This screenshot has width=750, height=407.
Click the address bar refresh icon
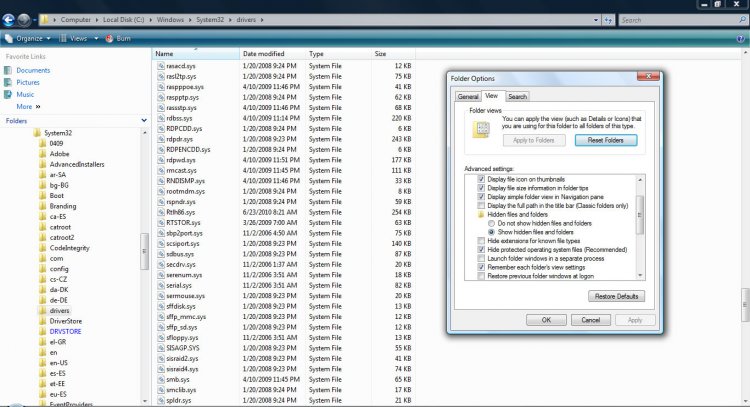pyautogui.click(x=608, y=20)
